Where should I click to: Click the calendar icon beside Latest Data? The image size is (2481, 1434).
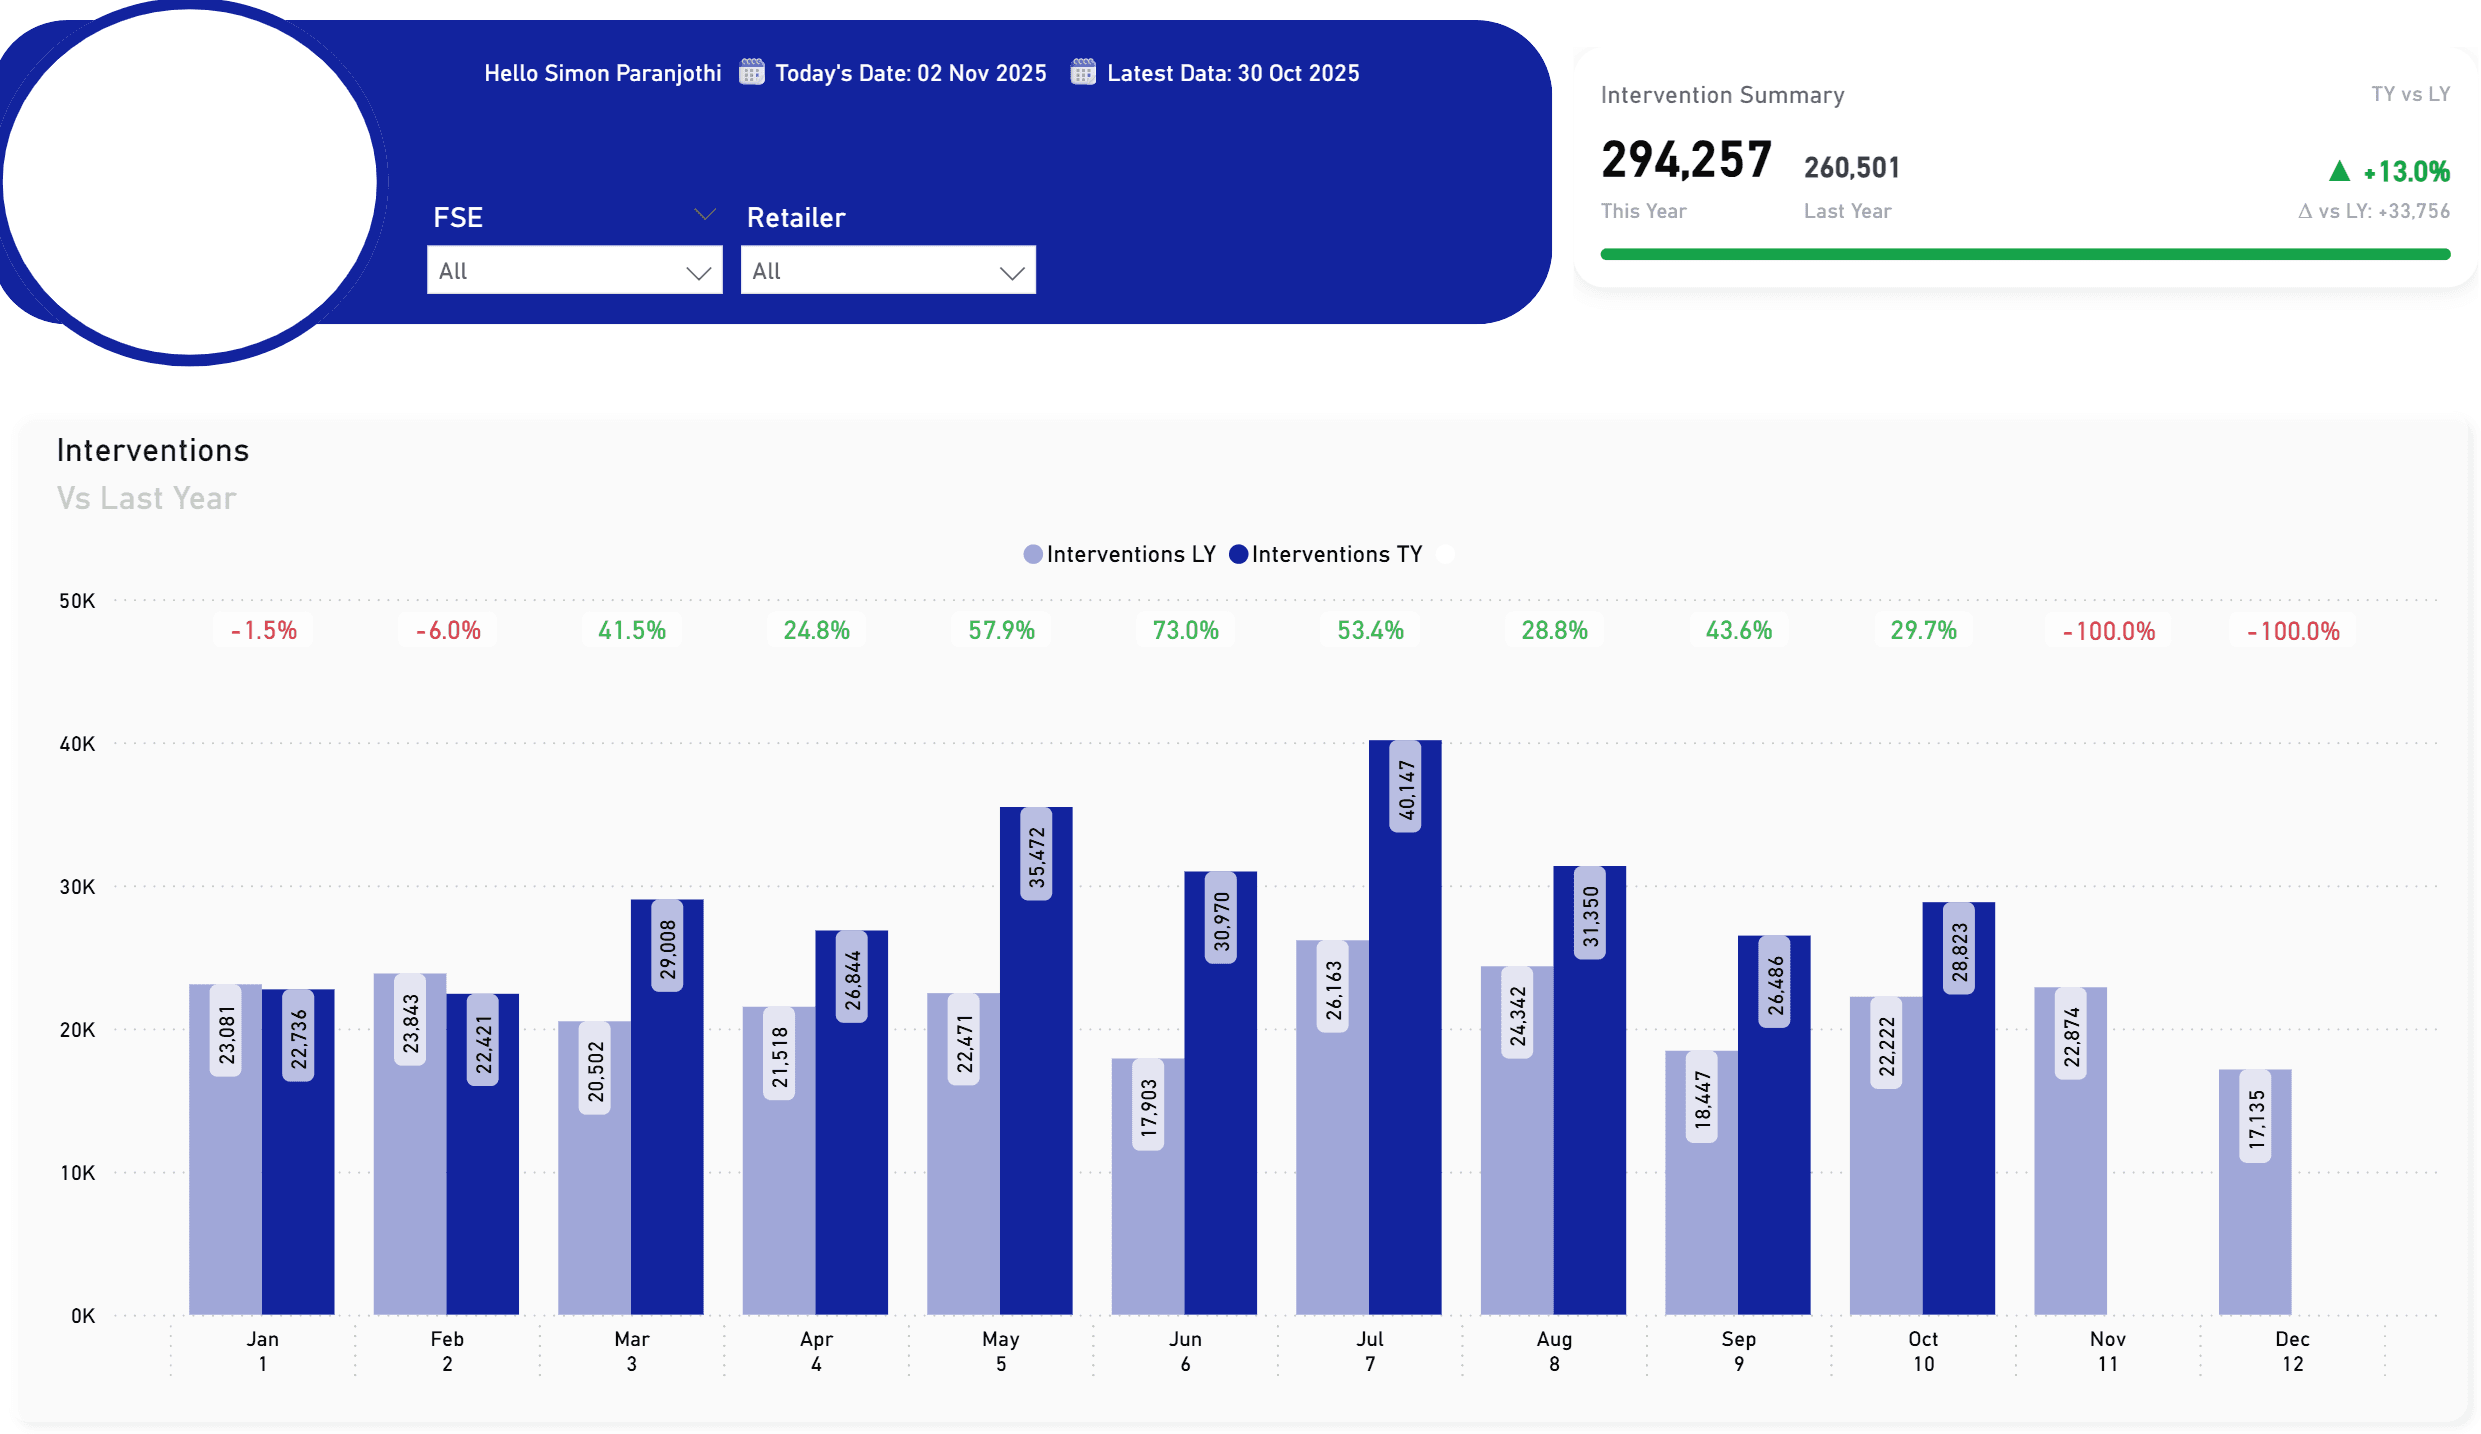click(1082, 72)
